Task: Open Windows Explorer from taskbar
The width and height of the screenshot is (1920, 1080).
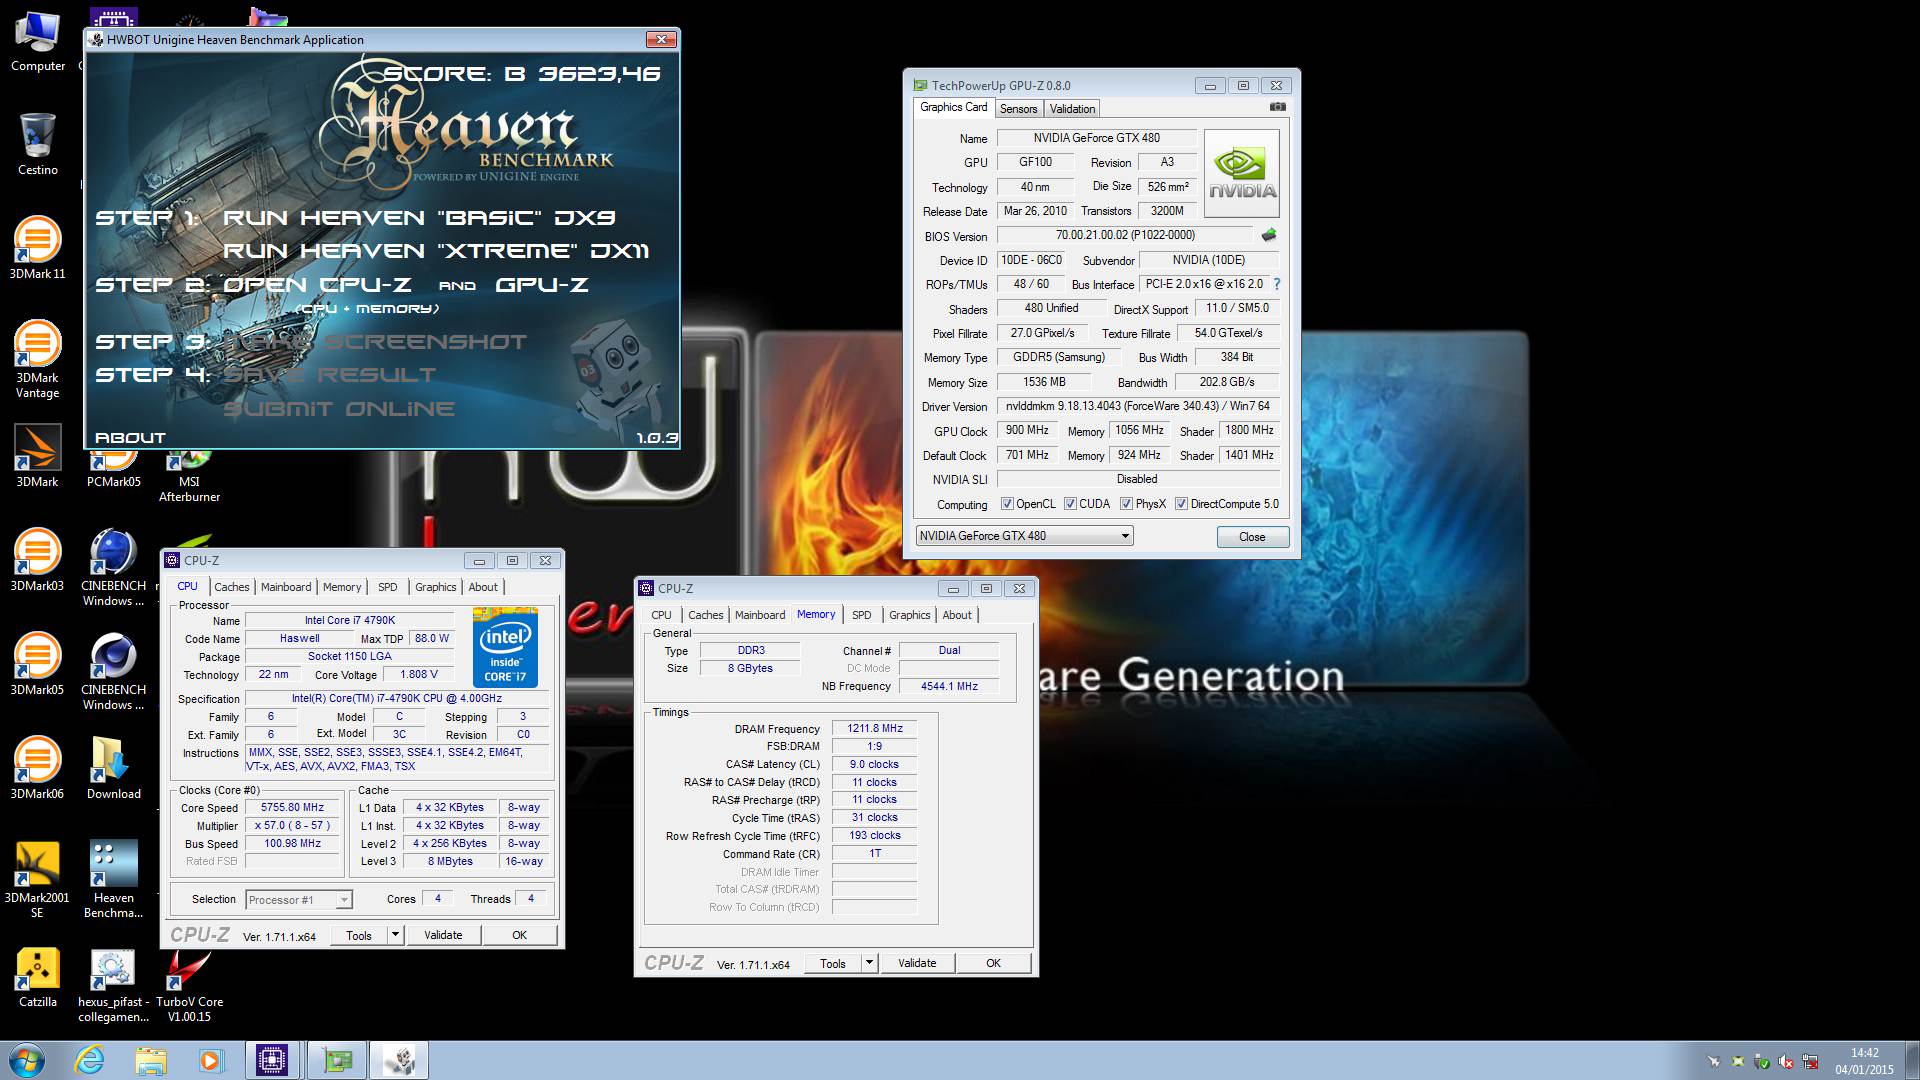Action: tap(150, 1060)
